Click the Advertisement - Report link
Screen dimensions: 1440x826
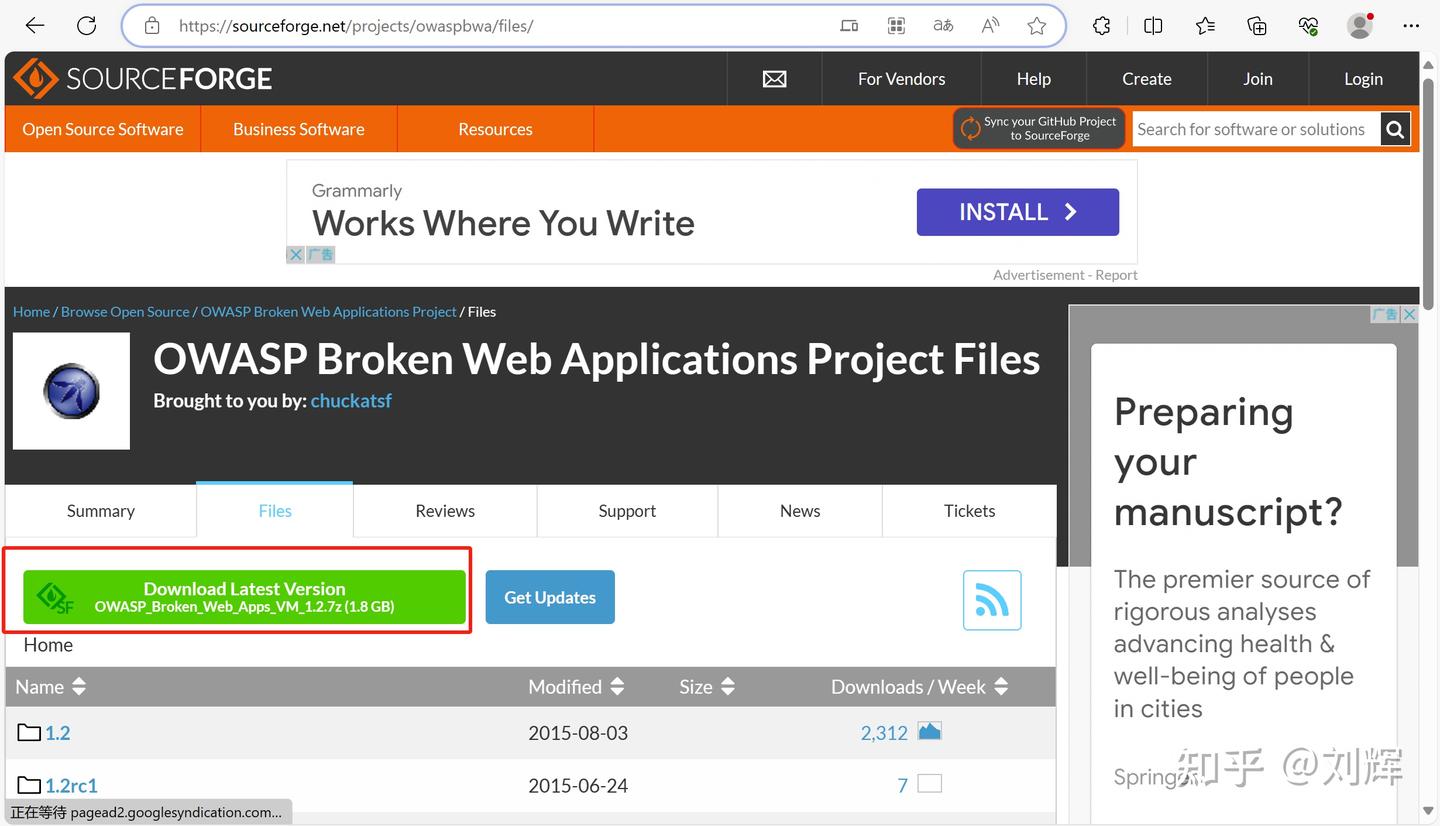coord(1065,275)
